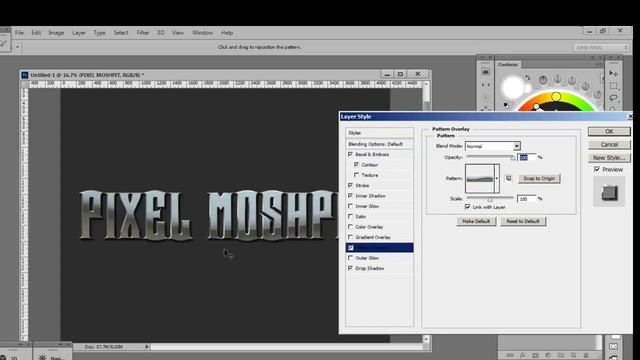The width and height of the screenshot is (640, 360).
Task: Open the Blend Mode dropdown
Action: pos(493,146)
